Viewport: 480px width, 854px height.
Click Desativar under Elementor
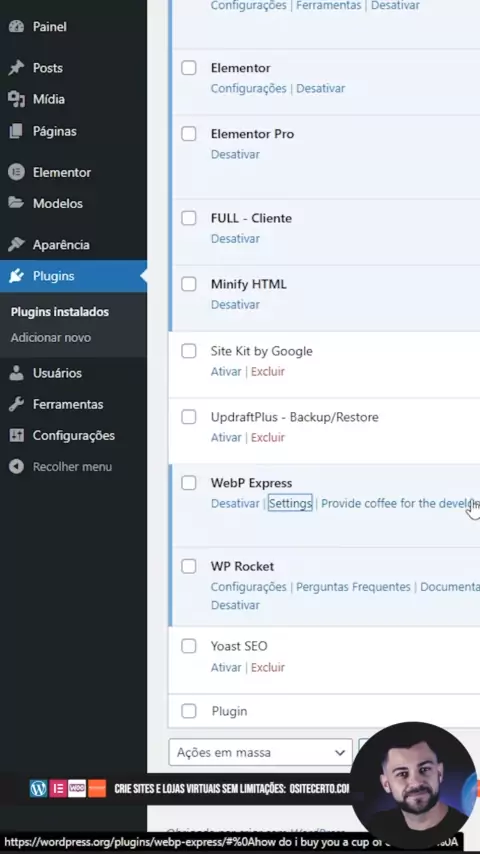click(320, 88)
